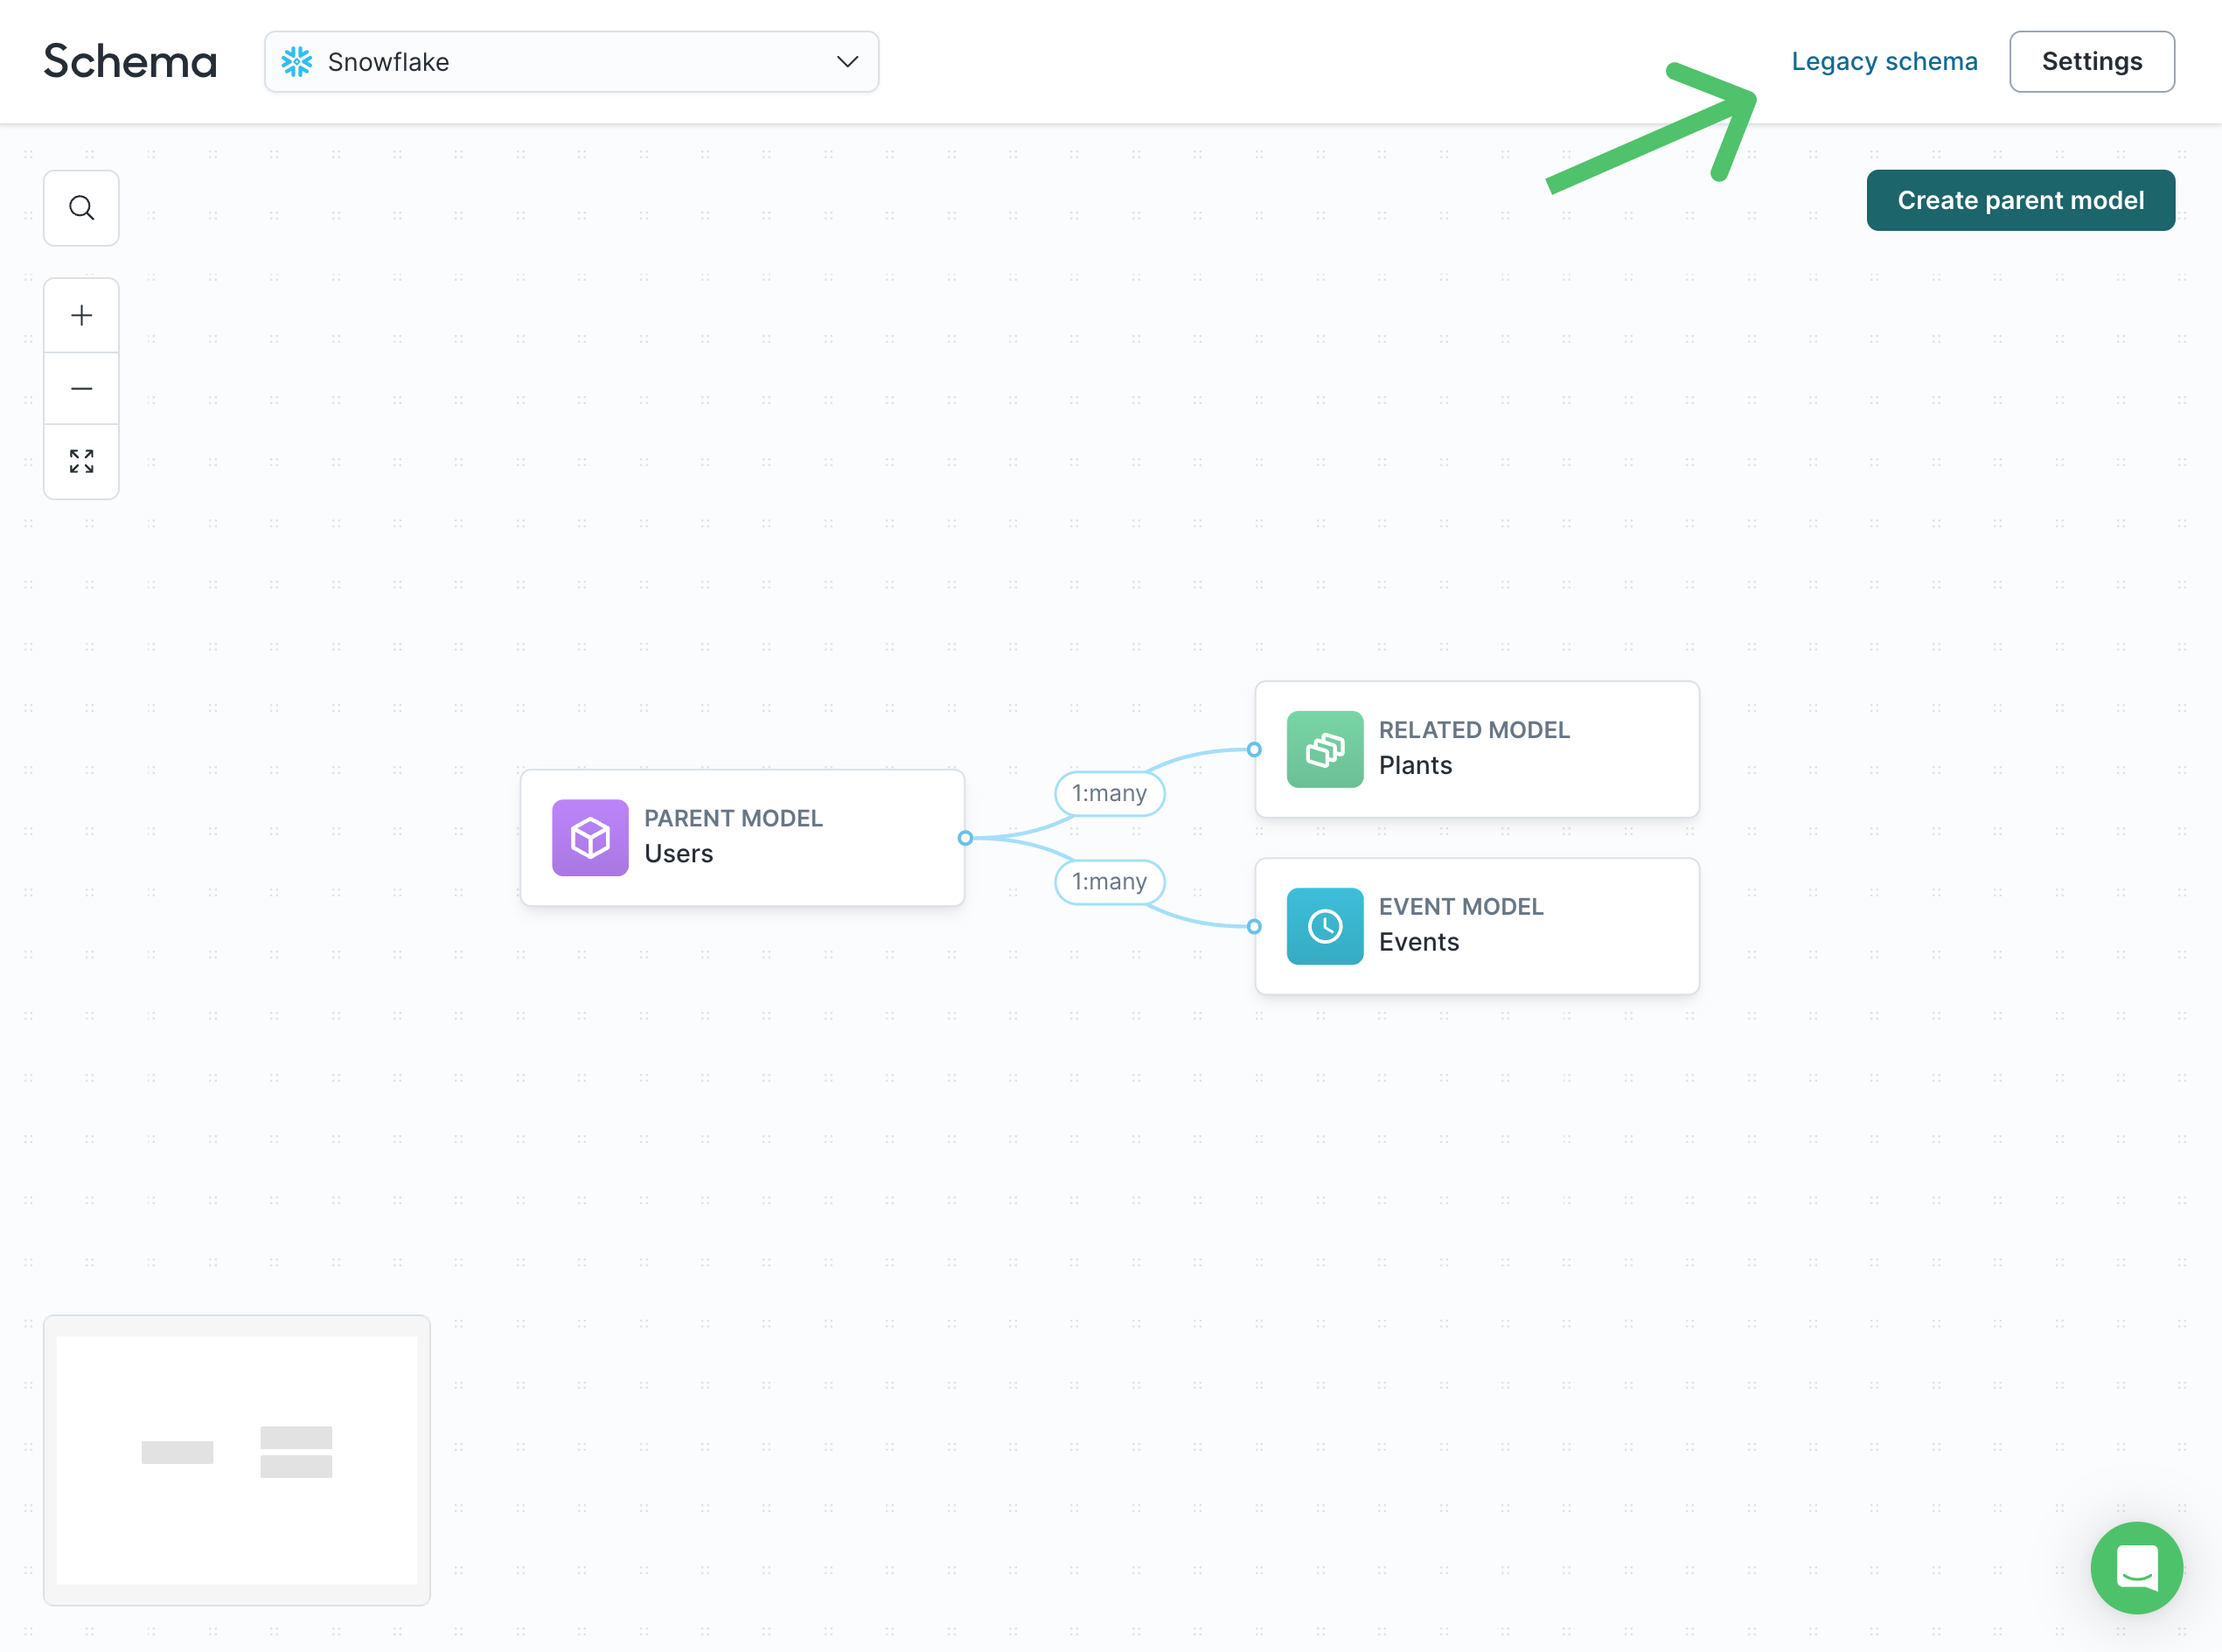Click the minimap thumbnail in bottom left
2222x1652 pixels.
coord(234,1460)
